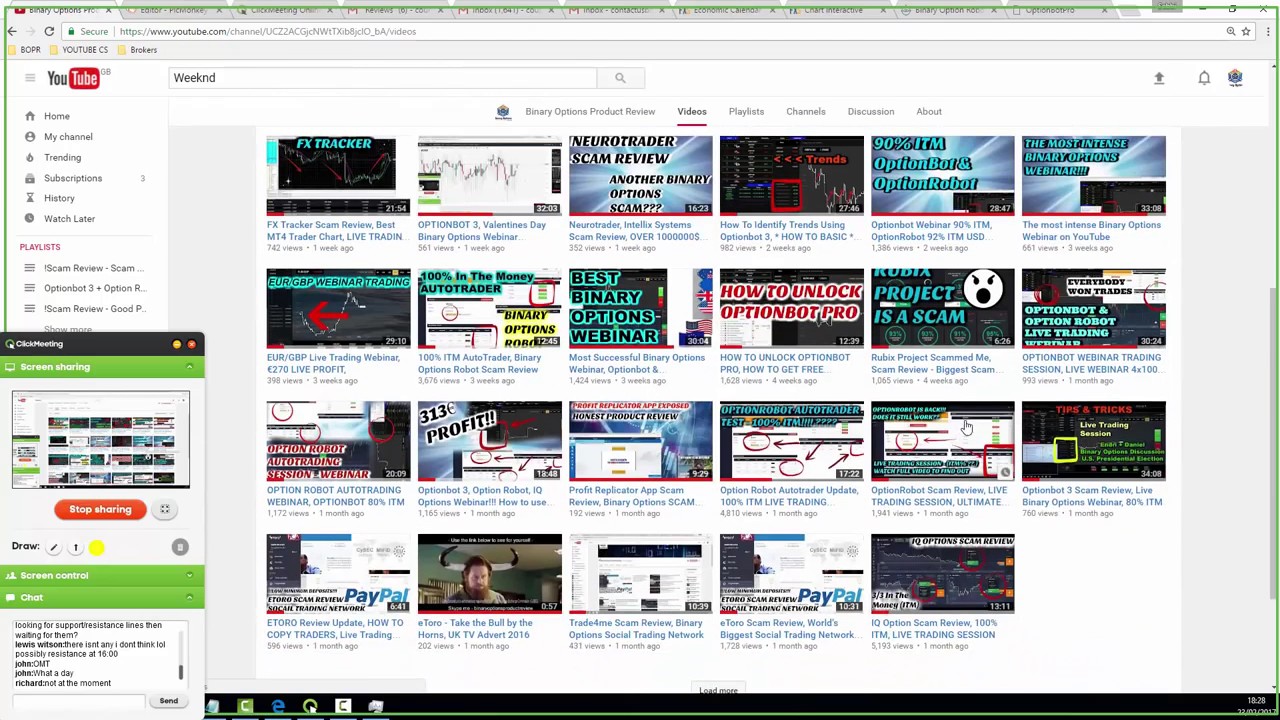Click the search magnifier button

click(620, 78)
